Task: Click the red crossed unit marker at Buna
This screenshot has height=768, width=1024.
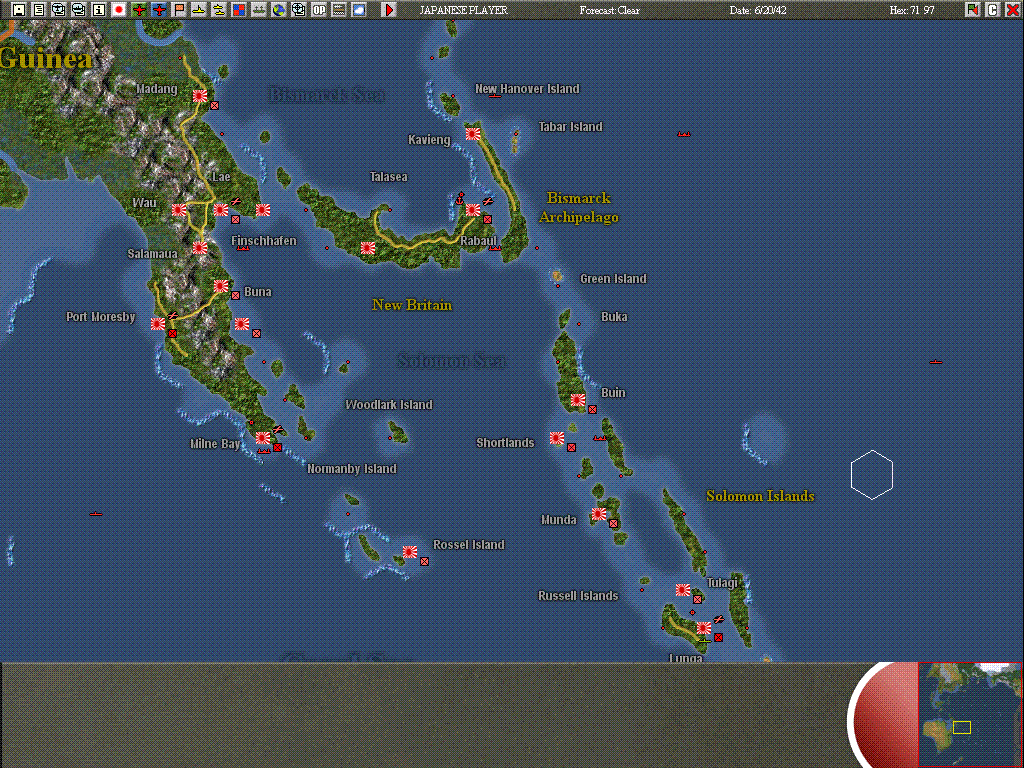Action: (235, 295)
